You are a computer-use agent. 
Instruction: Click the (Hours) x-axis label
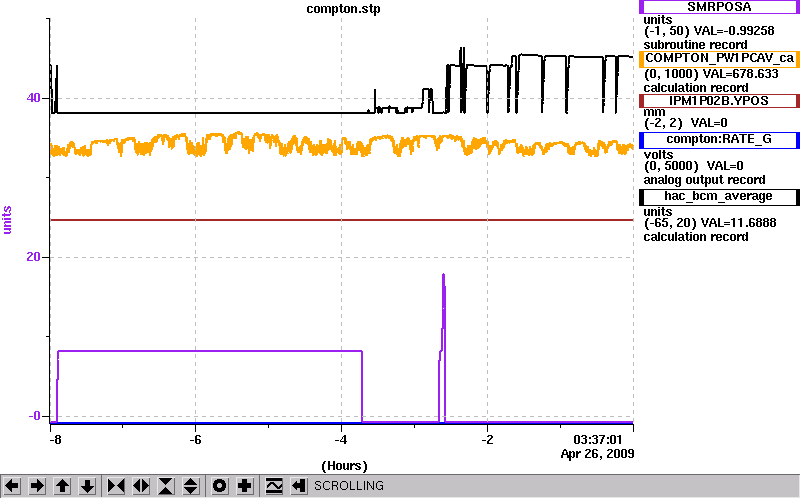(344, 466)
